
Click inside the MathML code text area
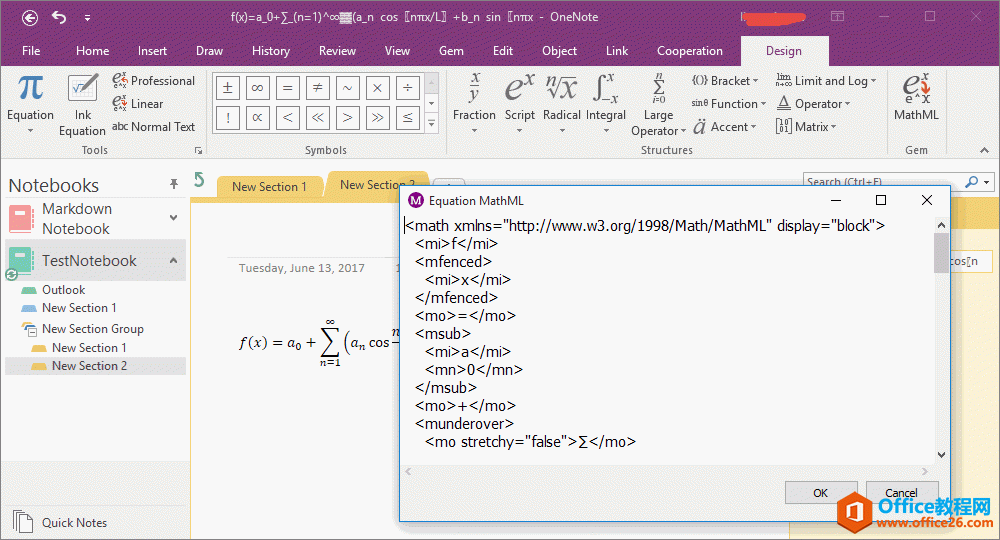(x=668, y=340)
